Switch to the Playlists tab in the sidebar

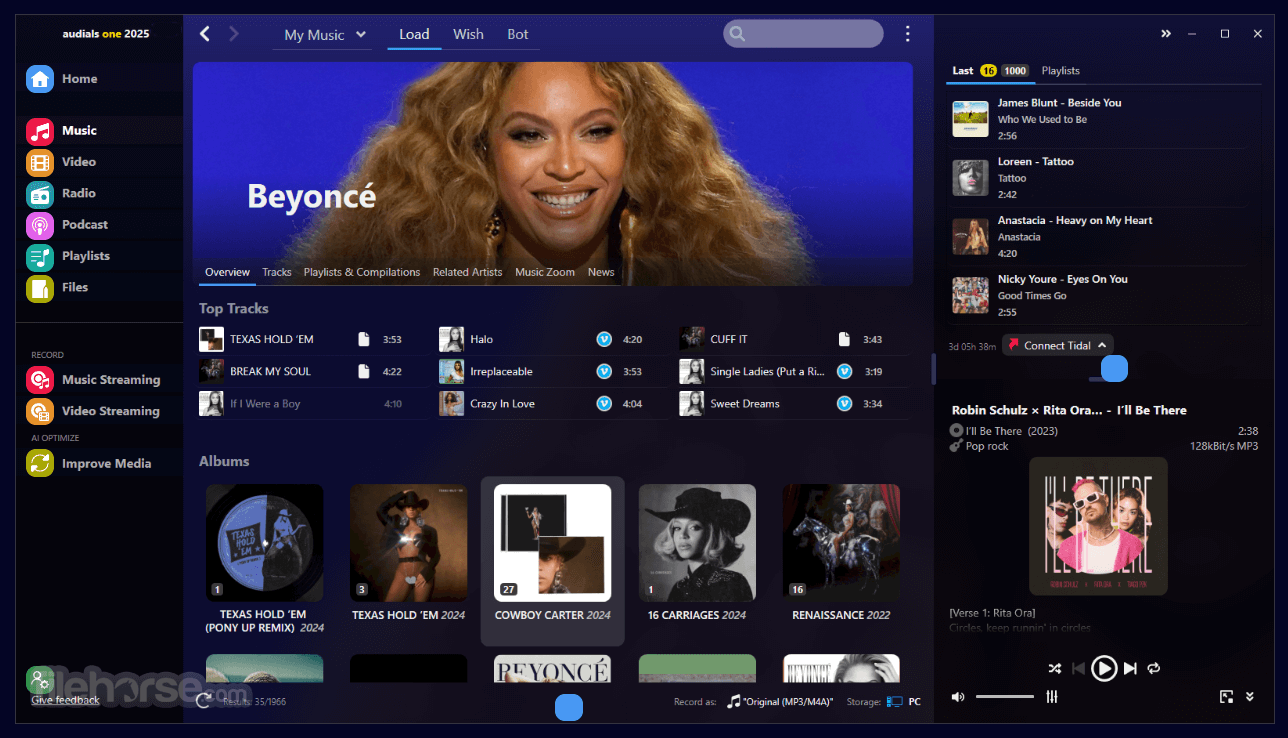[x=1061, y=71]
